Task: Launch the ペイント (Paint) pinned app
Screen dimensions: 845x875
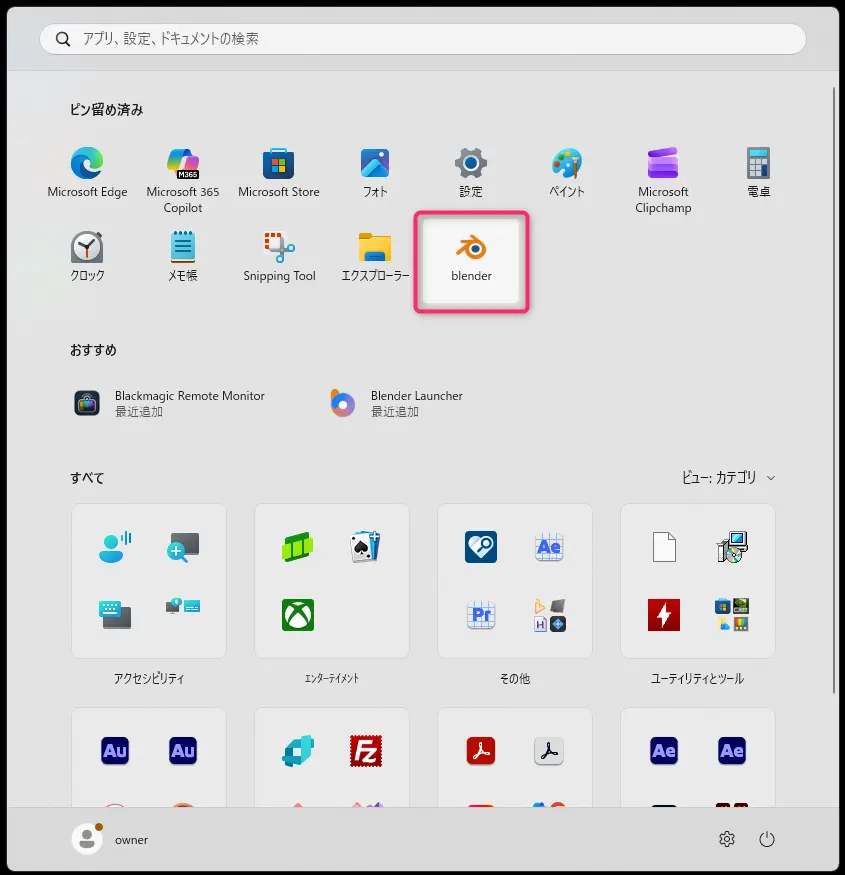Action: click(x=566, y=172)
